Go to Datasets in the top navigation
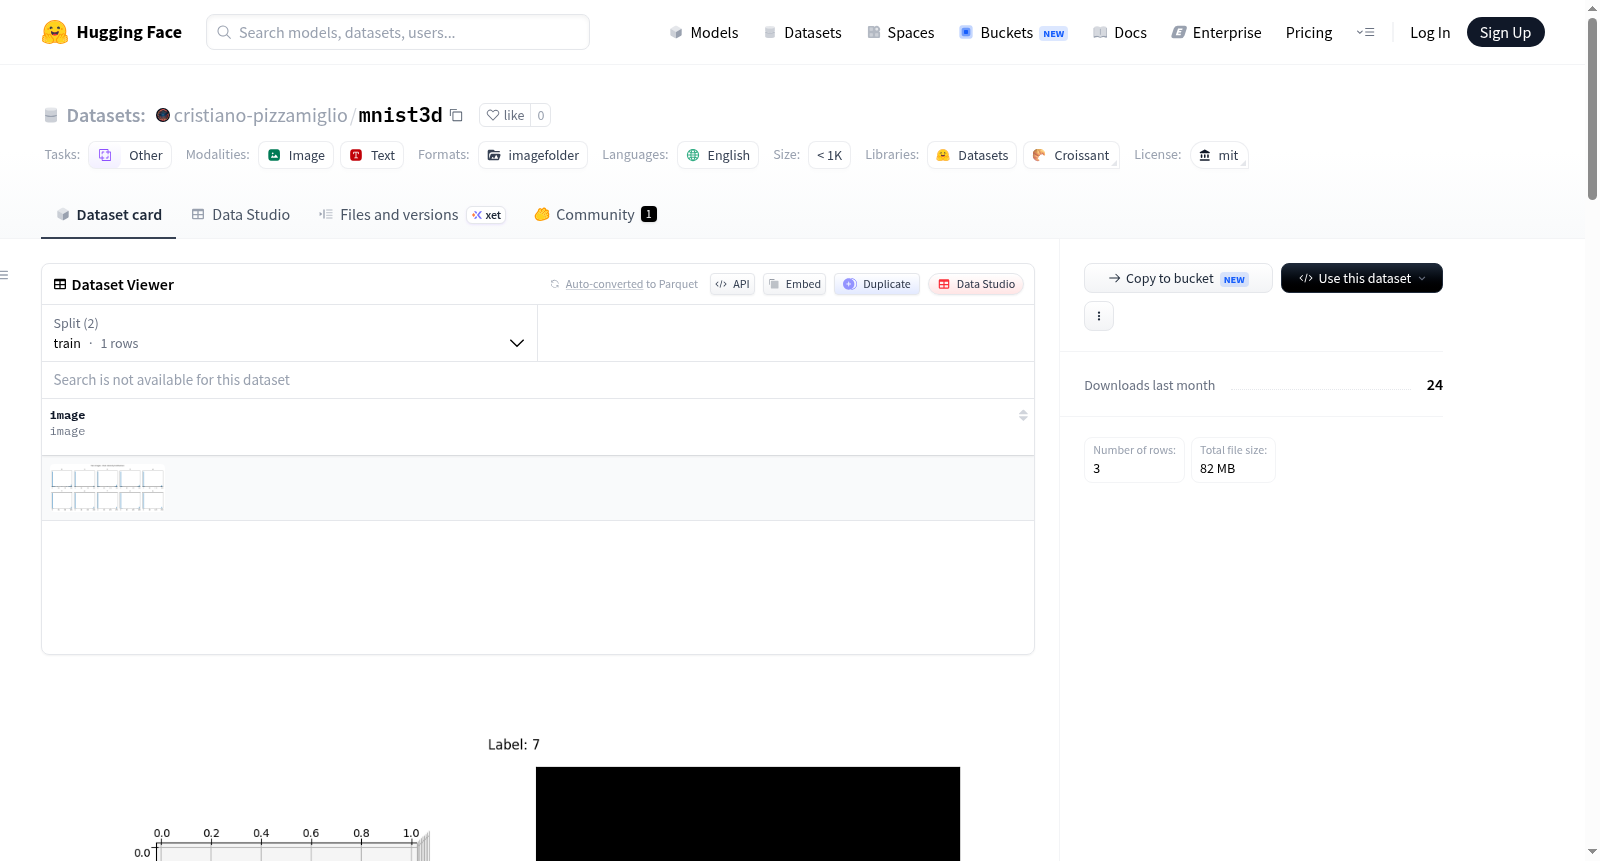The image size is (1600, 861). (x=802, y=32)
